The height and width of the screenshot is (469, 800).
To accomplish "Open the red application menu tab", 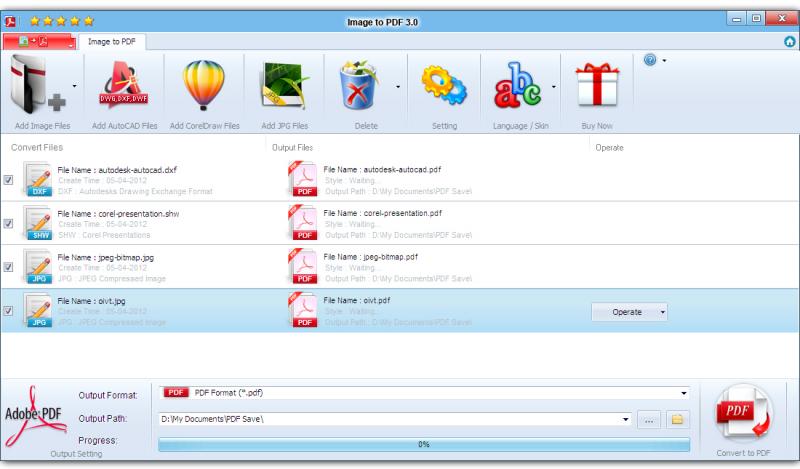I will coord(40,42).
